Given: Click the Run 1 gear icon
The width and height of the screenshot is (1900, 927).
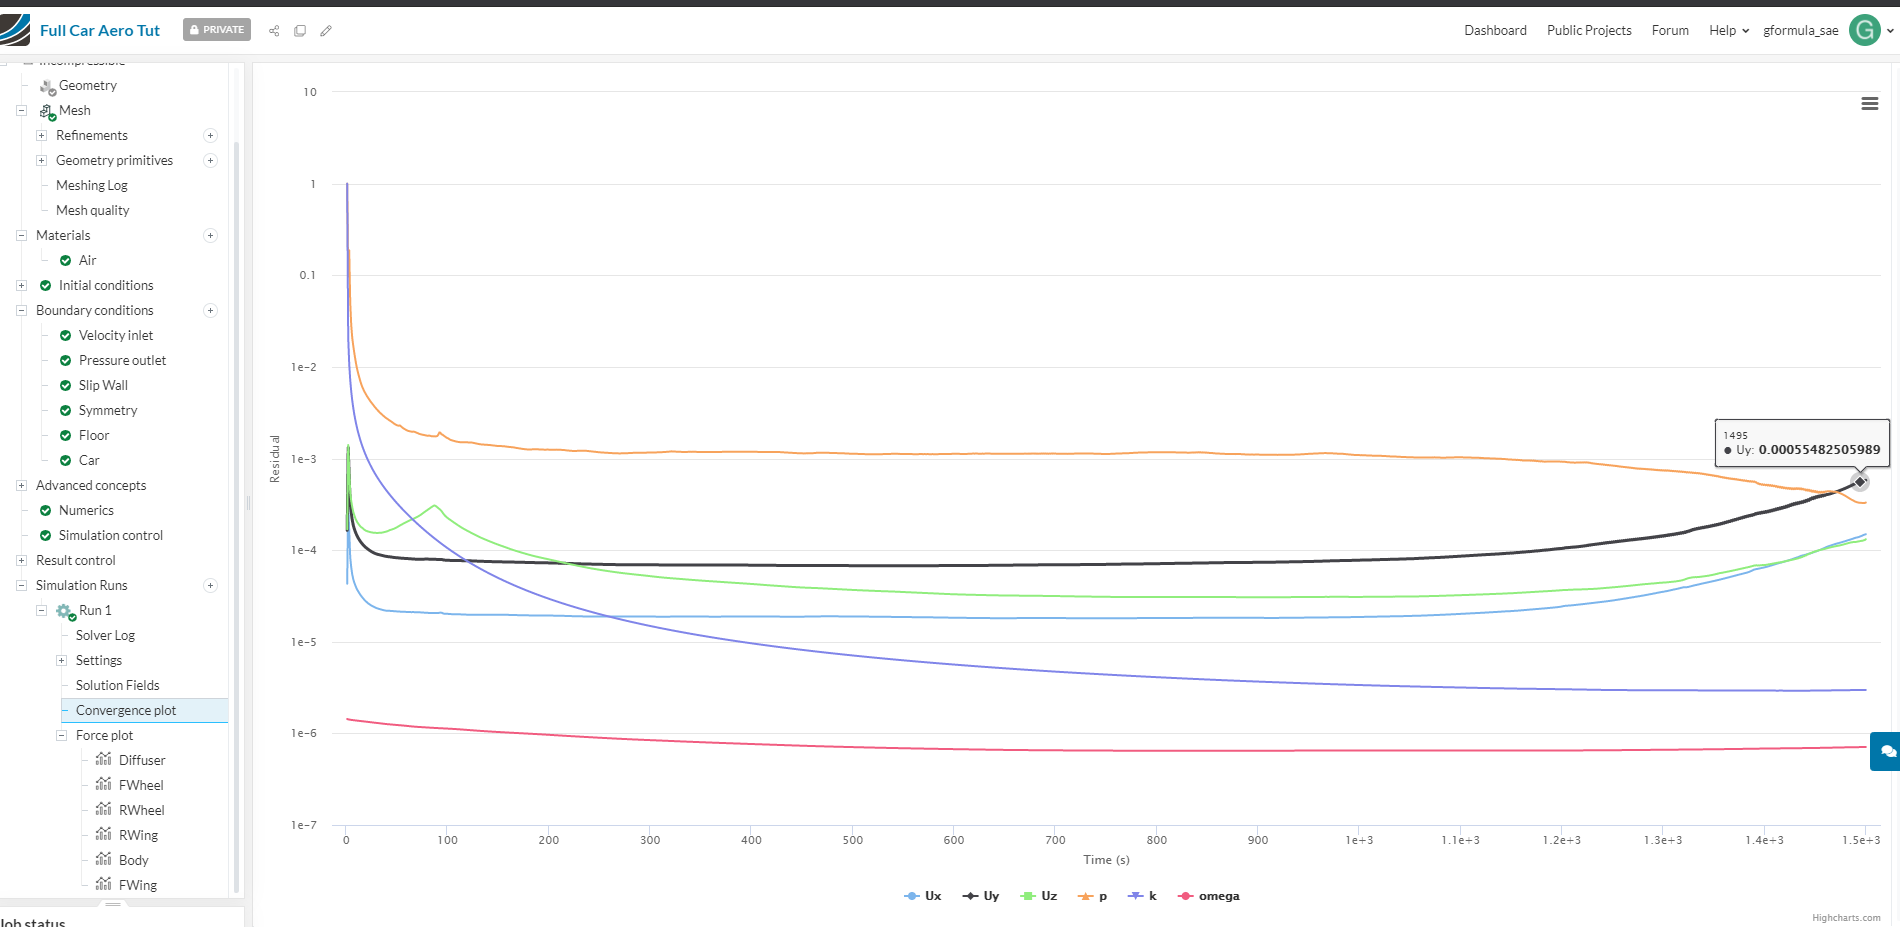Looking at the screenshot, I should (x=66, y=611).
